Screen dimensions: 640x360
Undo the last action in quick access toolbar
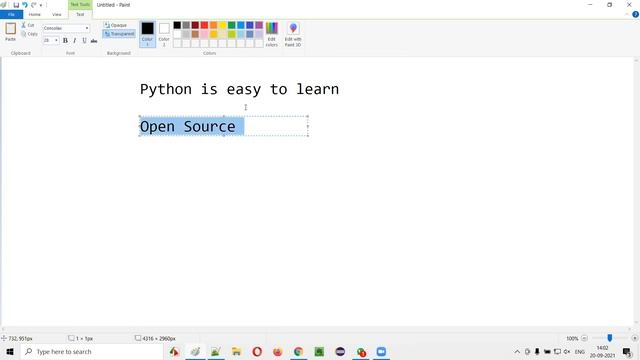[24, 5]
